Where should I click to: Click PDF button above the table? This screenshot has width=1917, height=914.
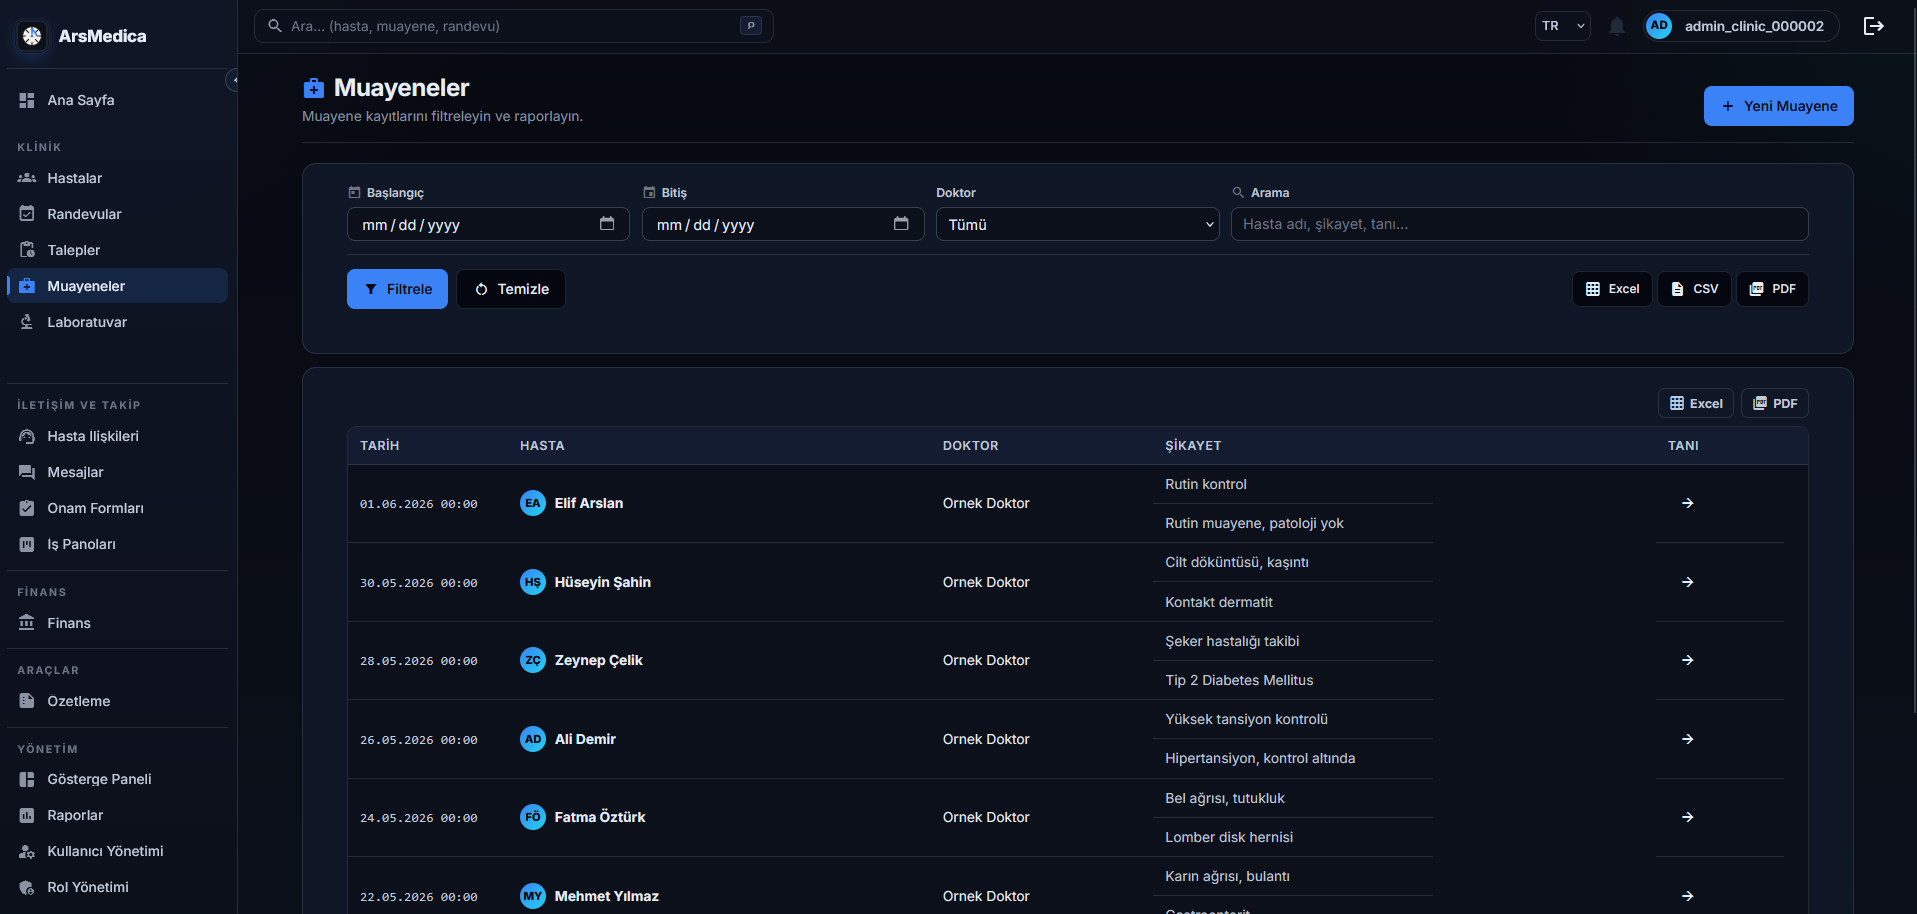click(x=1775, y=403)
